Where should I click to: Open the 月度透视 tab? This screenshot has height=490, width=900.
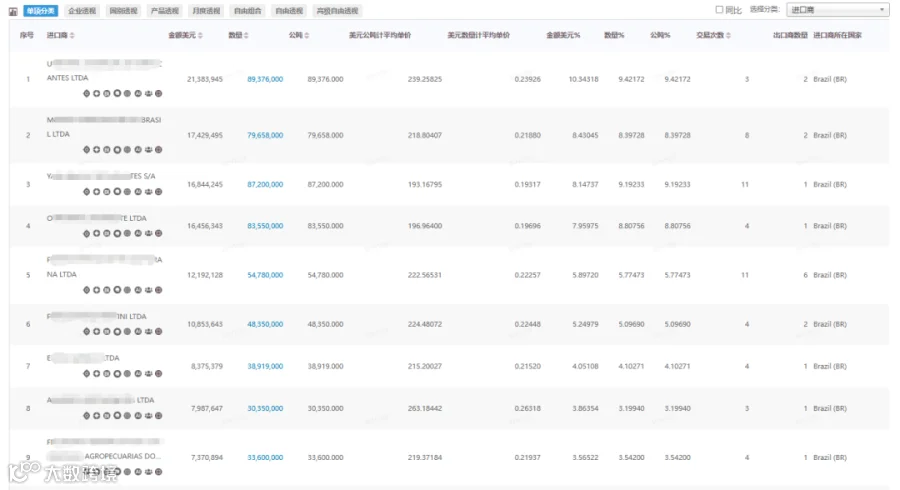click(206, 11)
